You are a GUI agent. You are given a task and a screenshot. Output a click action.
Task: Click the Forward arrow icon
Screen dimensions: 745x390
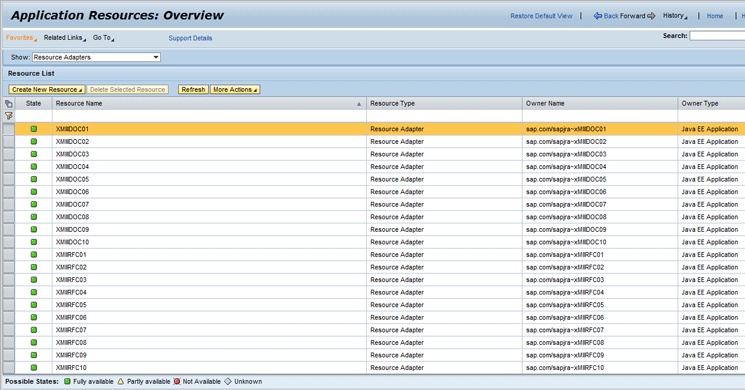tap(651, 16)
